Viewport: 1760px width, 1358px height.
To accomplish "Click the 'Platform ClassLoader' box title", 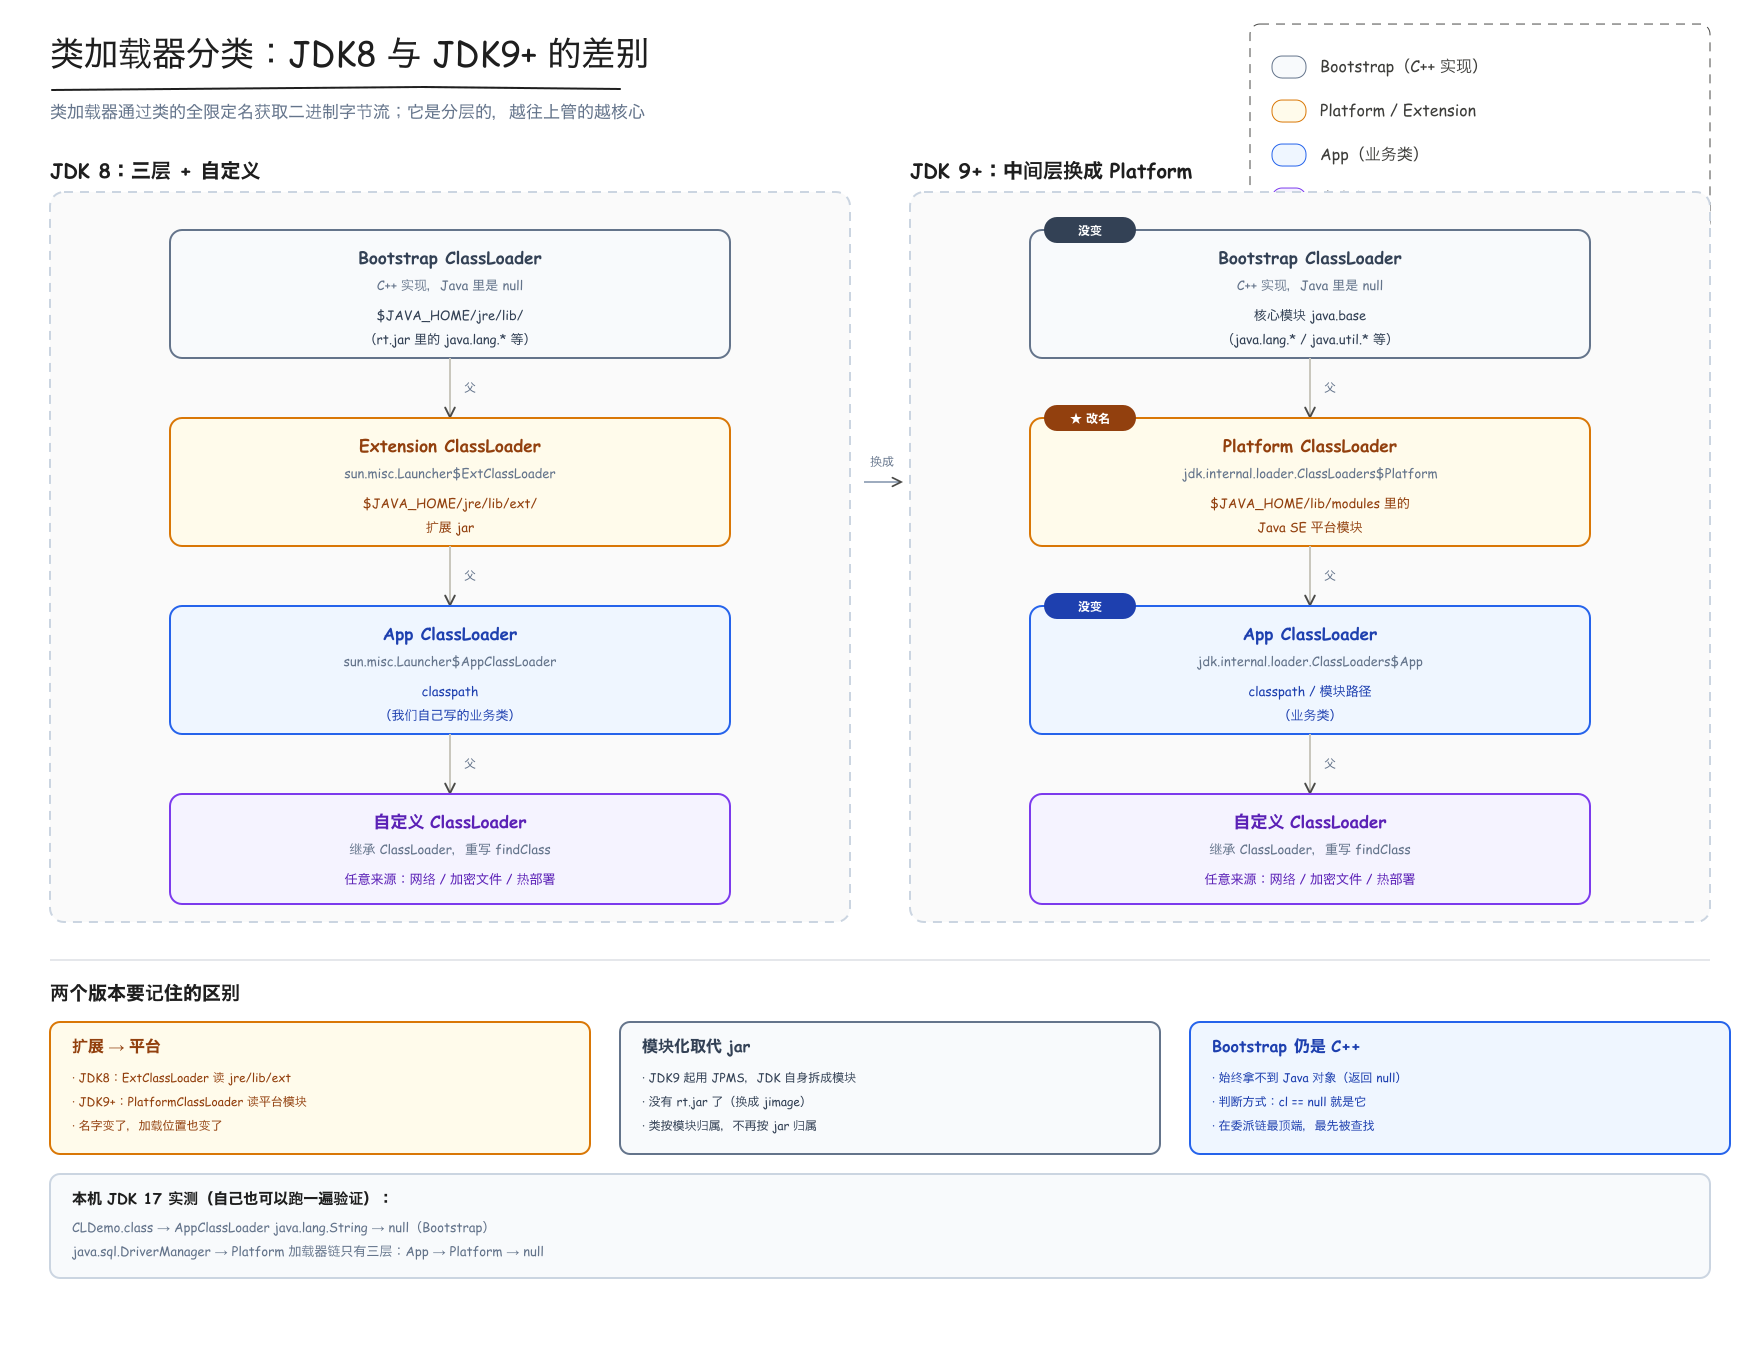I will 1310,446.
